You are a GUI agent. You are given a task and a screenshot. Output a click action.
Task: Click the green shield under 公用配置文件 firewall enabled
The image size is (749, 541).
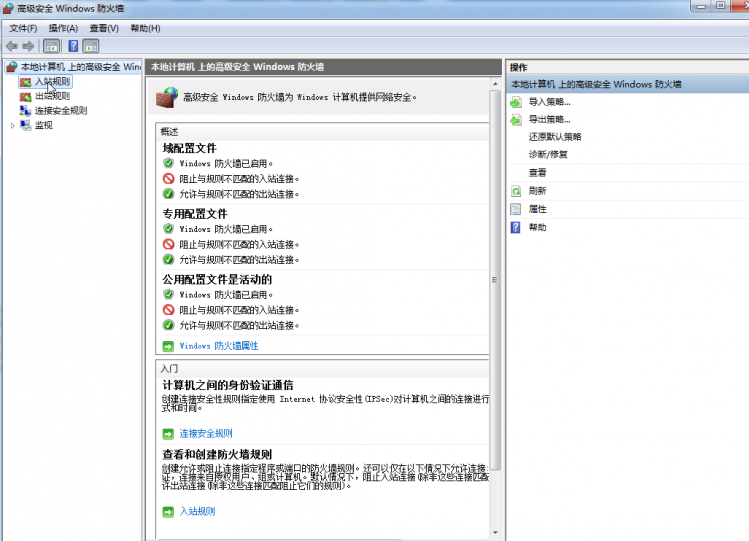tap(168, 295)
